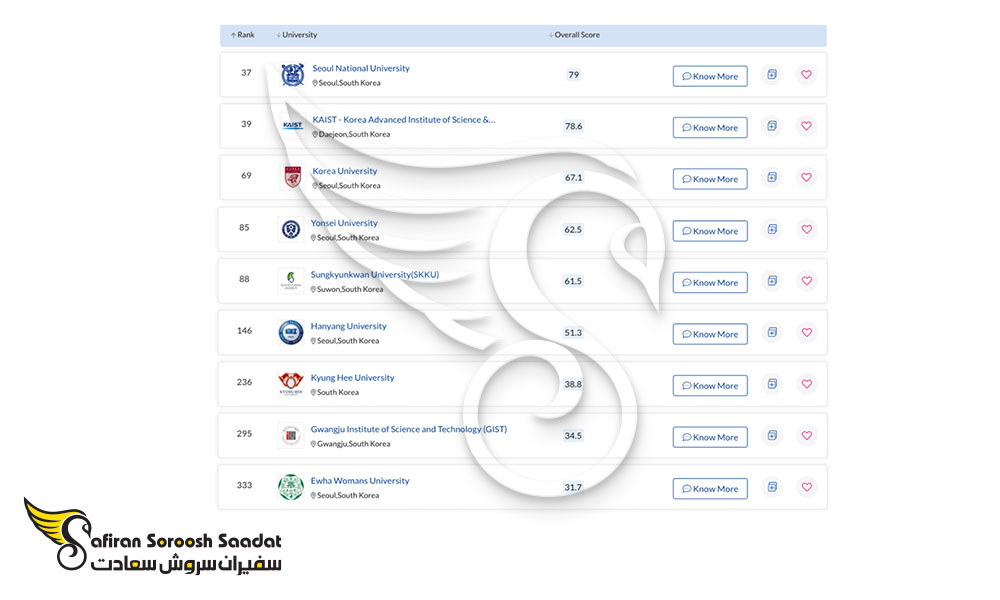The width and height of the screenshot is (1000, 600).
Task: Click Know More for Seoul National University
Action: point(710,76)
